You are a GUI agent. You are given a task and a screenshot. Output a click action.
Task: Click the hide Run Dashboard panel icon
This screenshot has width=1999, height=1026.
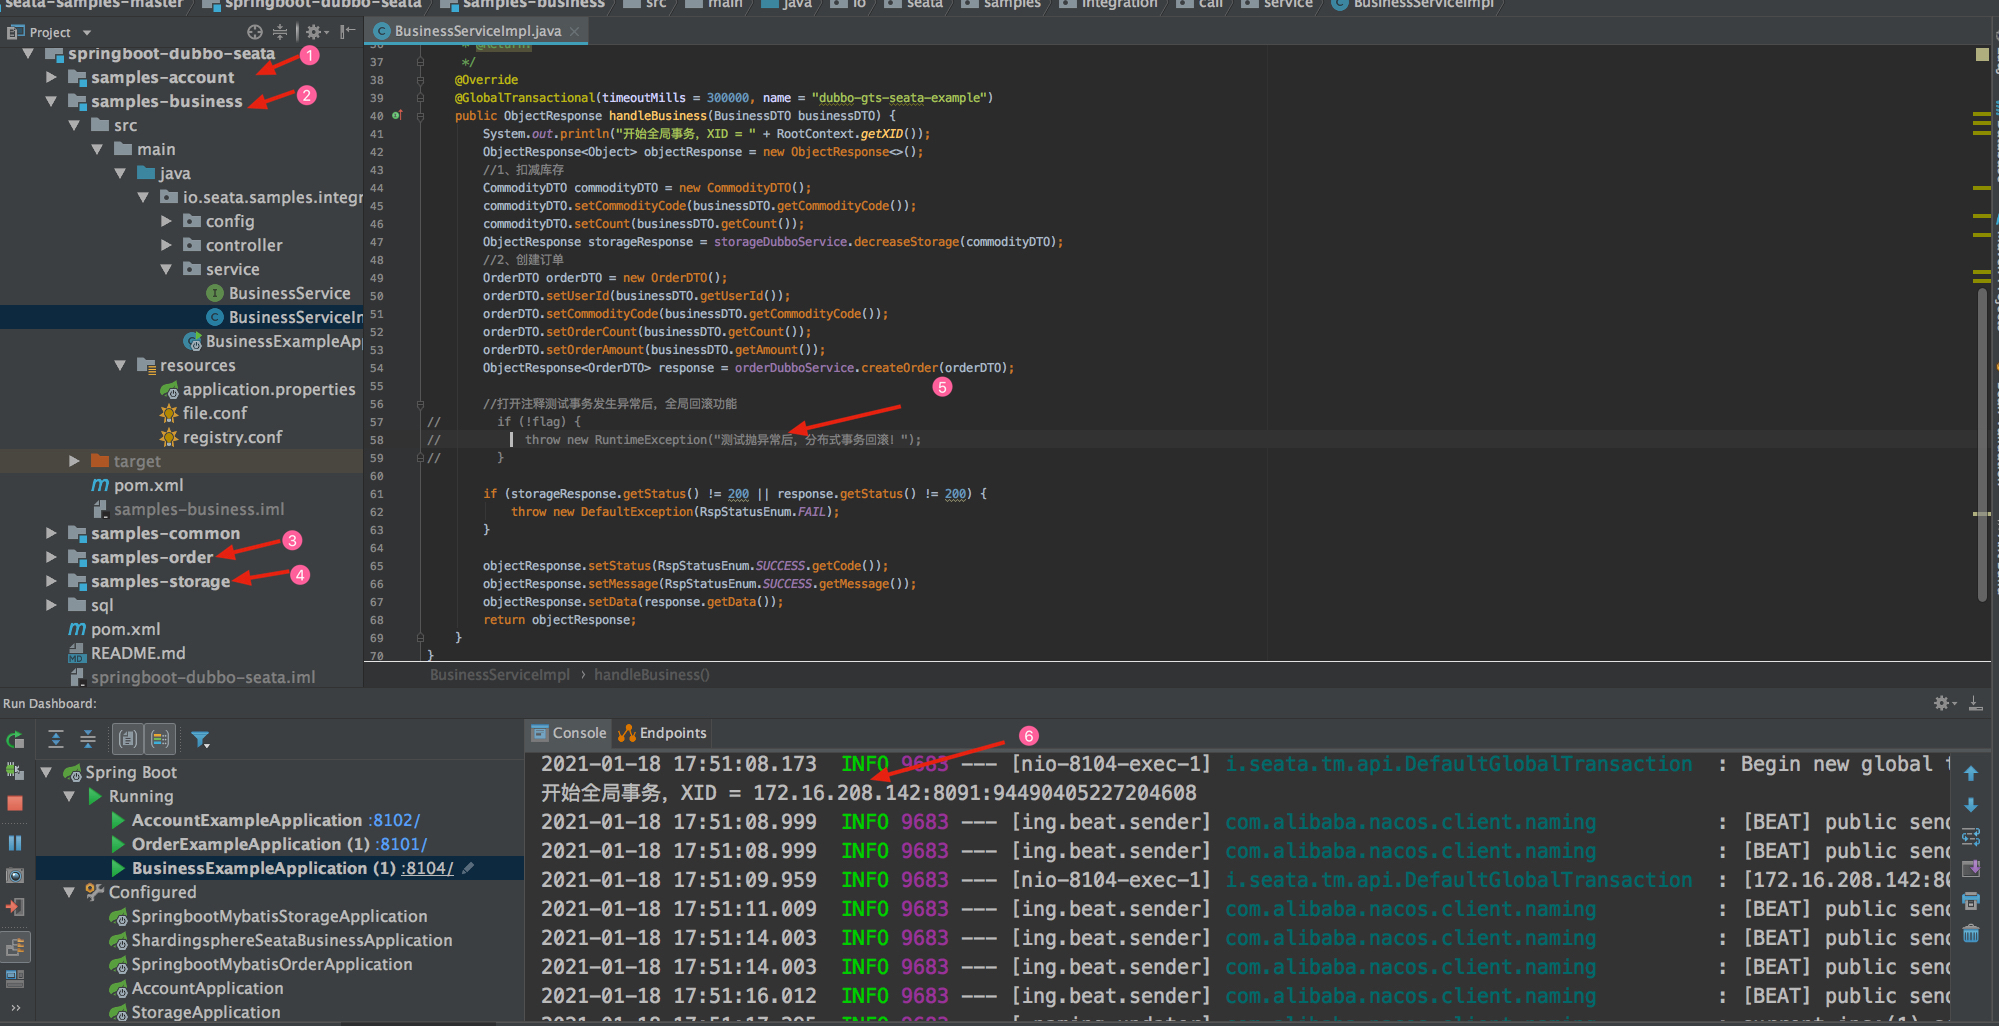pos(1976,703)
